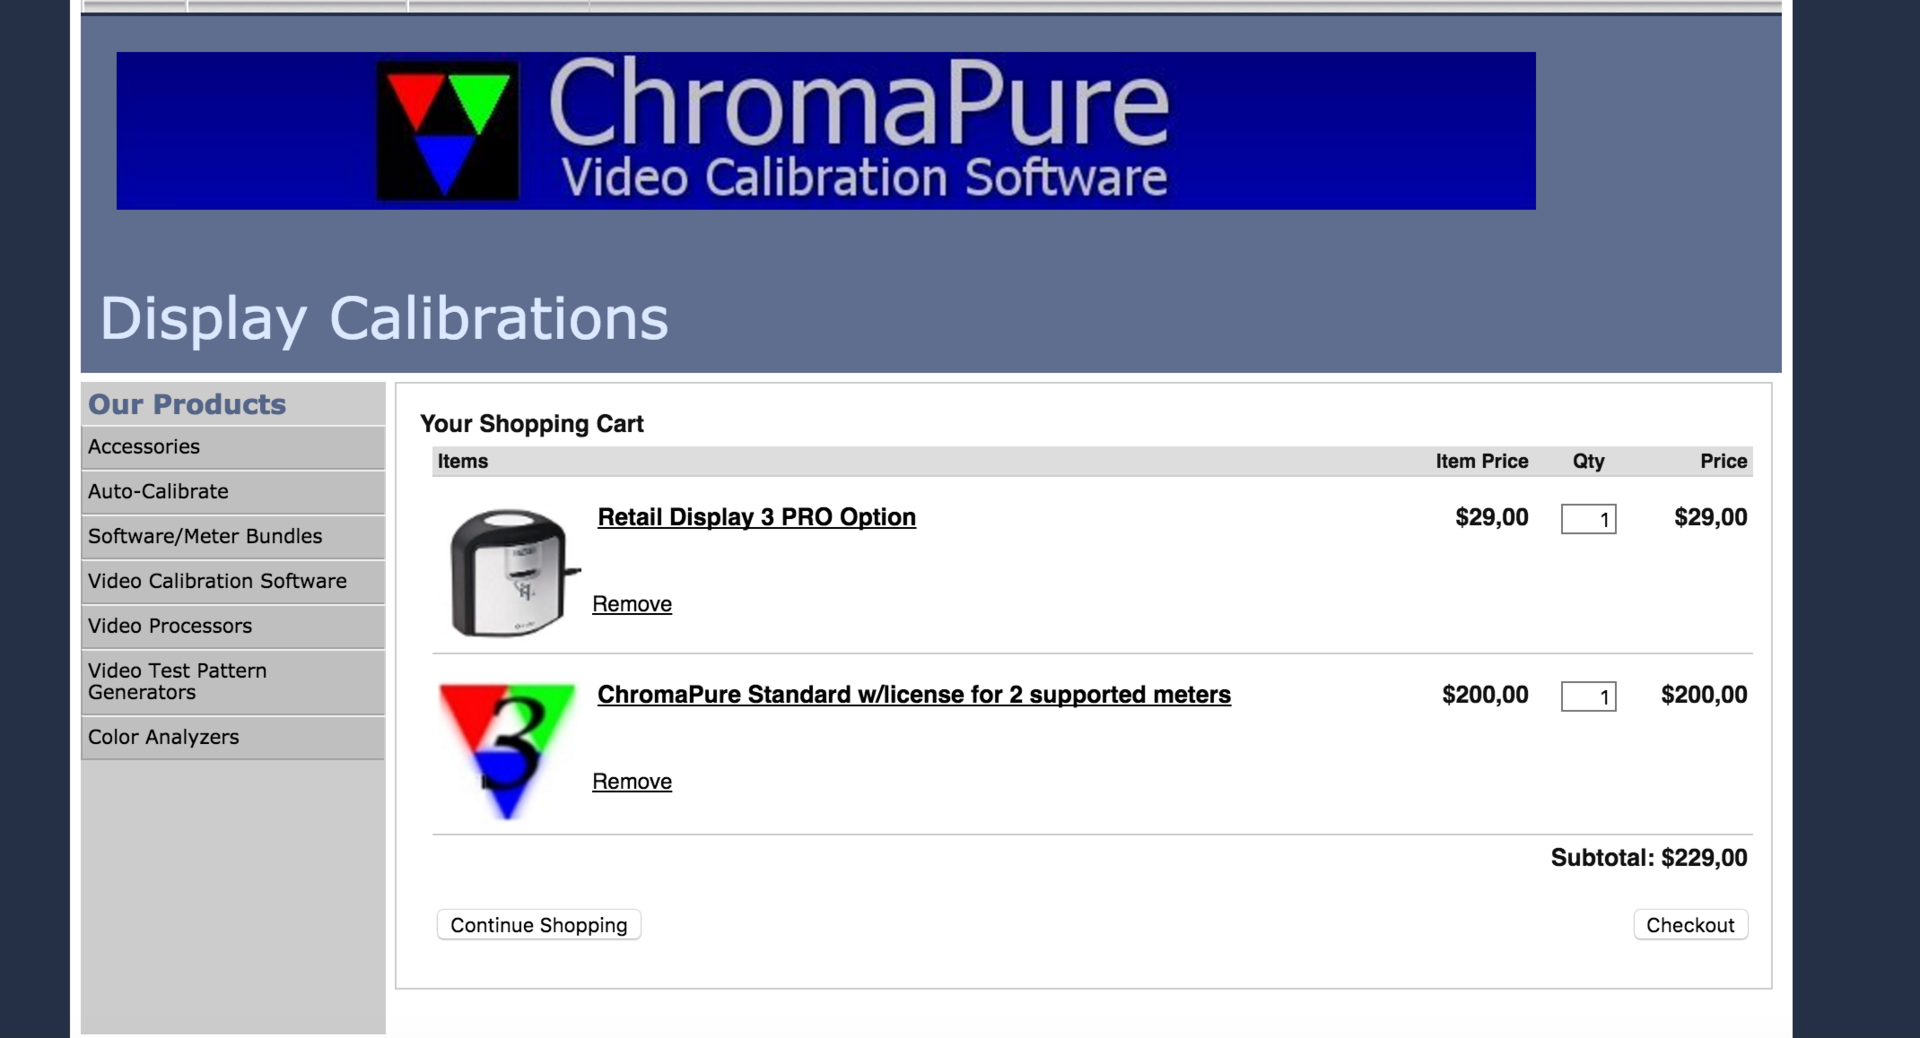Open the Auto-Calibrate category

coord(233,492)
